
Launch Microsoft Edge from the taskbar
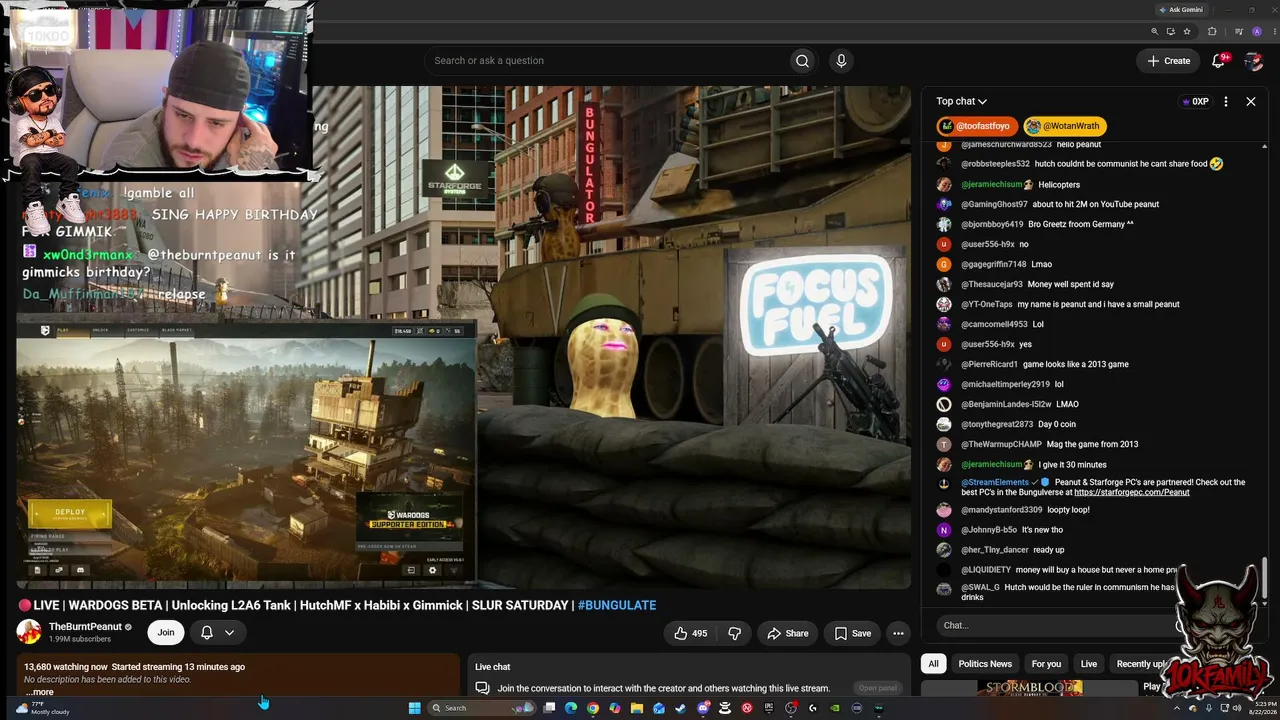tap(571, 708)
